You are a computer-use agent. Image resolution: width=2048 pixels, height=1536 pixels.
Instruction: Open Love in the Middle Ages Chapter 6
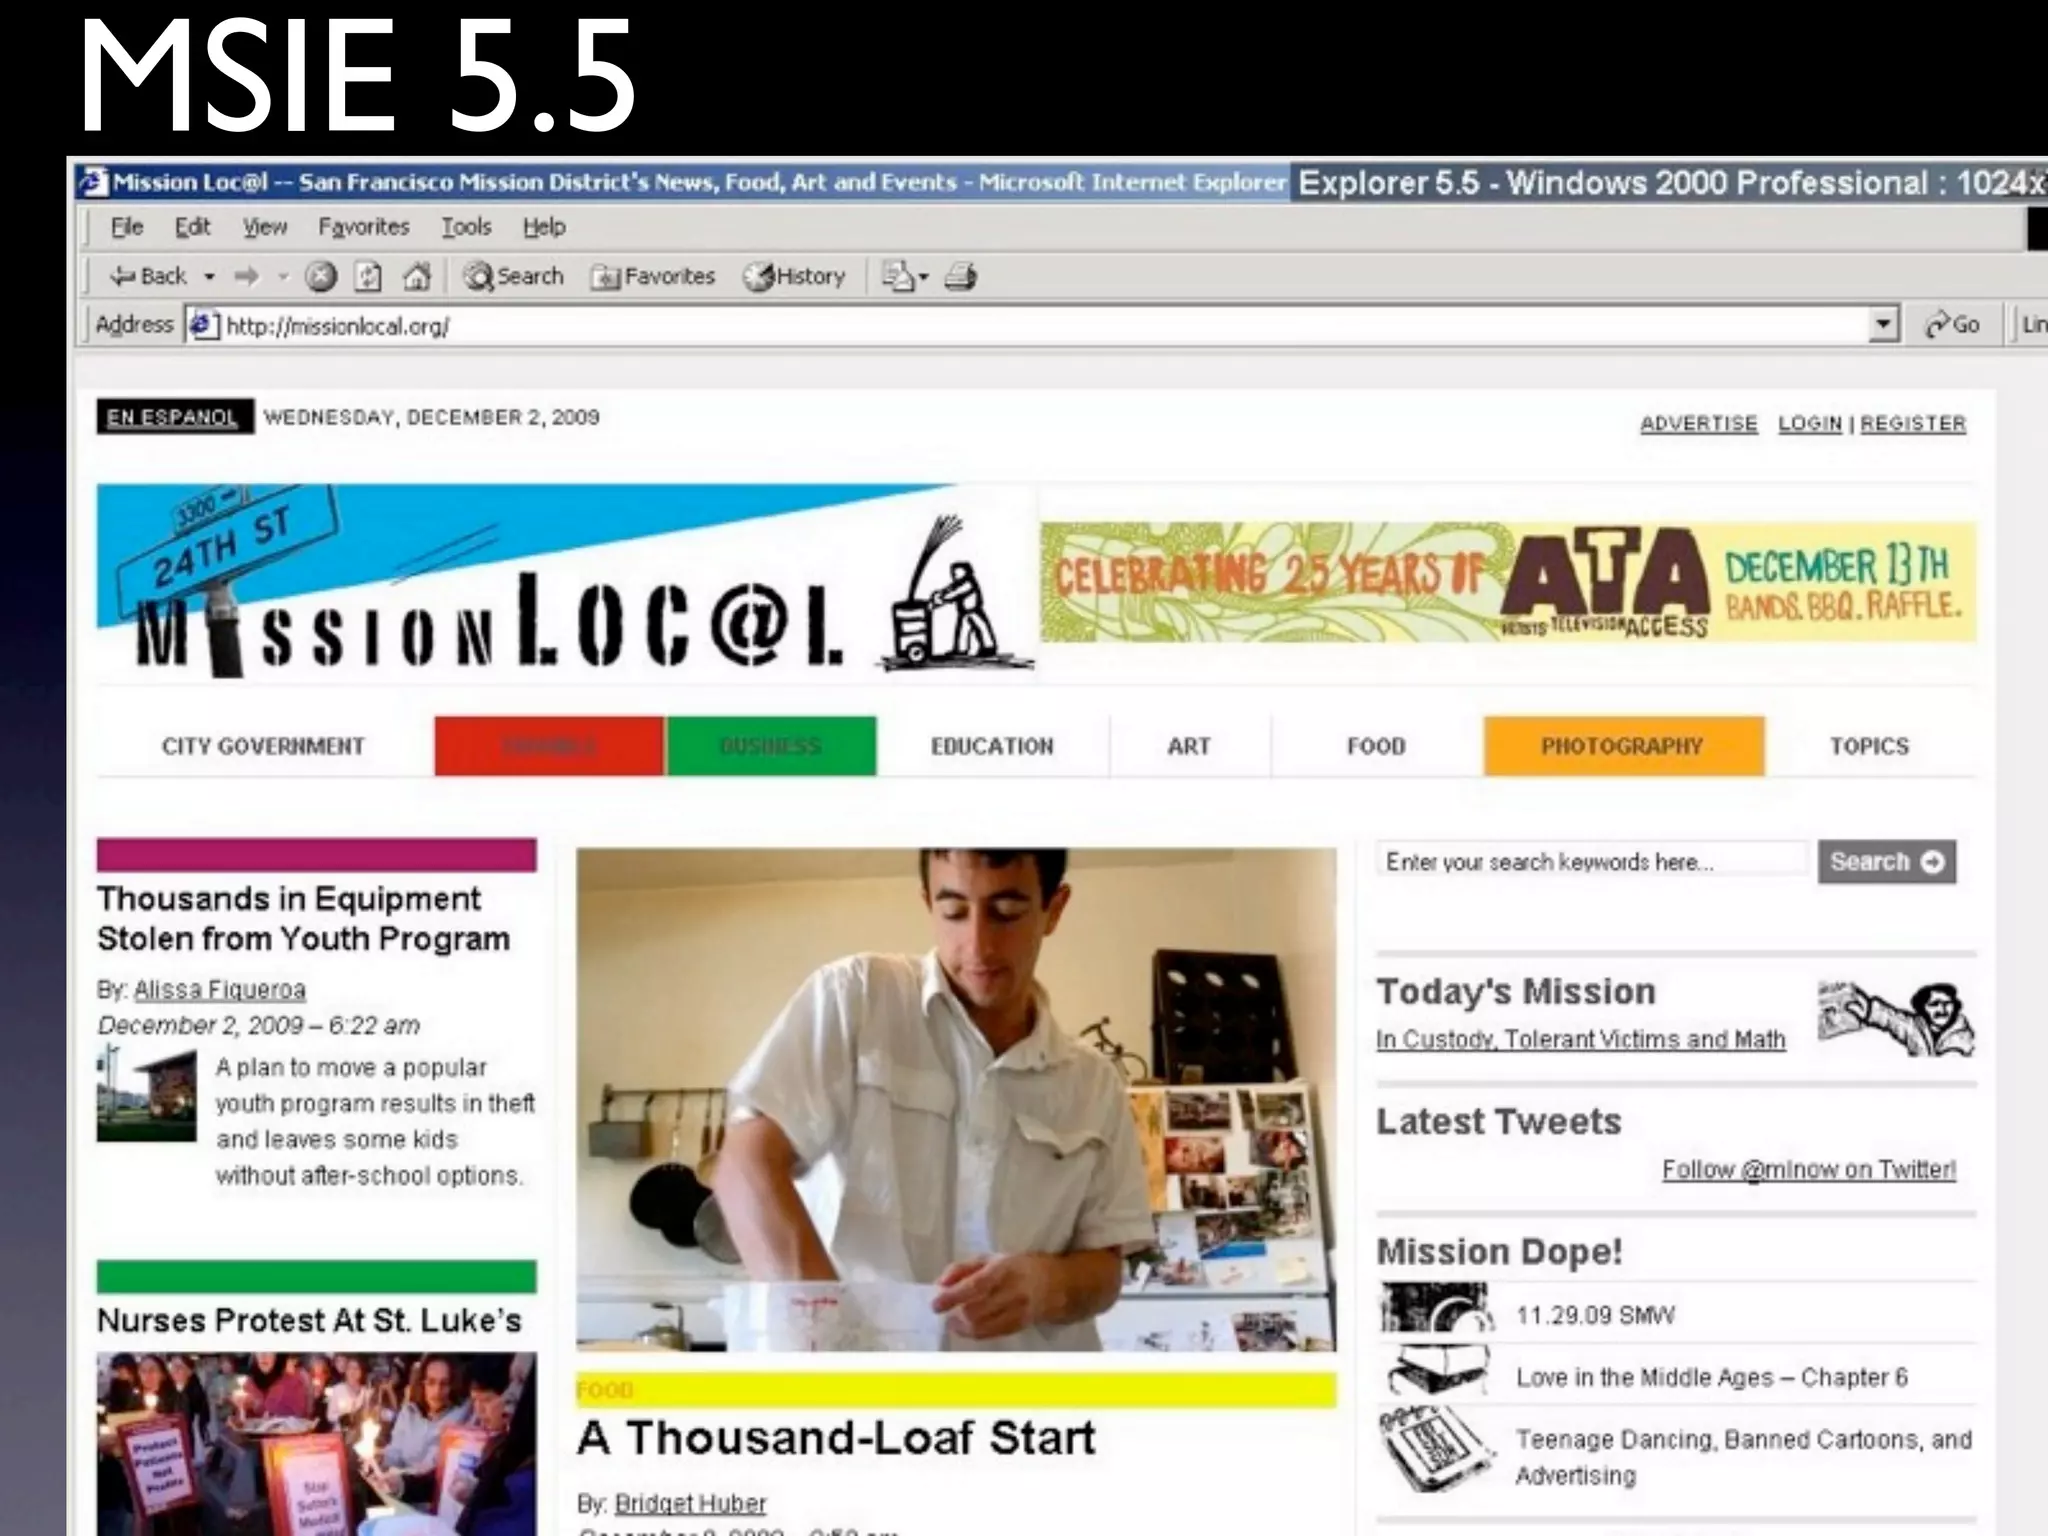point(1711,1377)
